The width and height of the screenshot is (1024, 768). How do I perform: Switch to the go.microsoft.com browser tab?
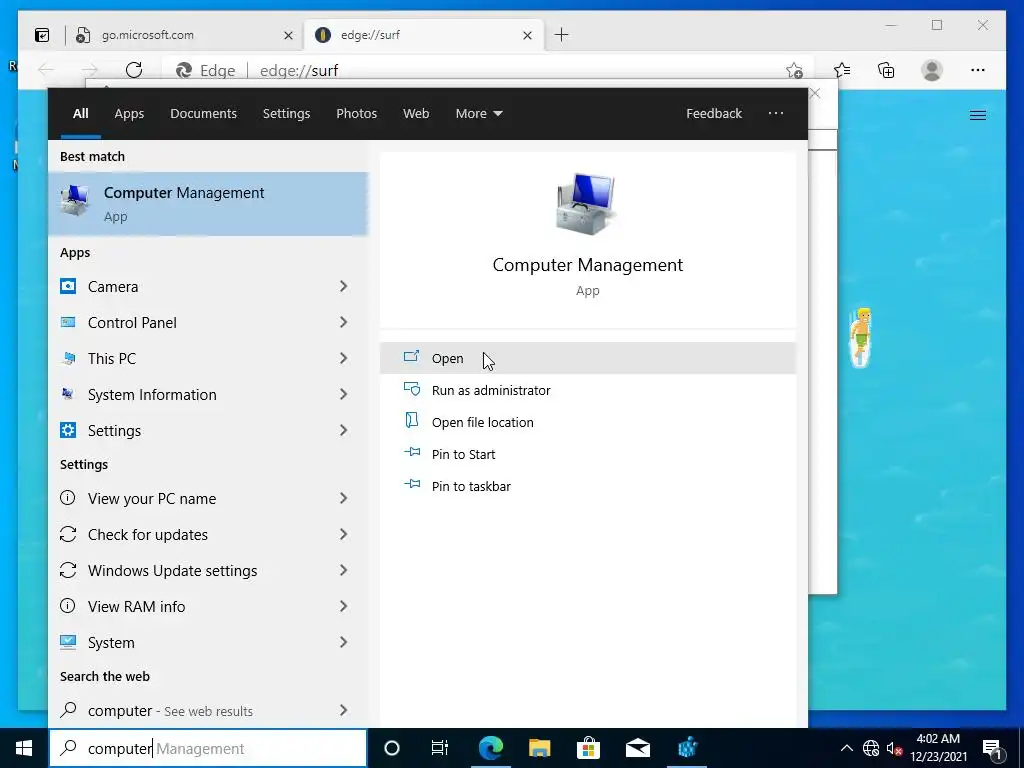(184, 35)
